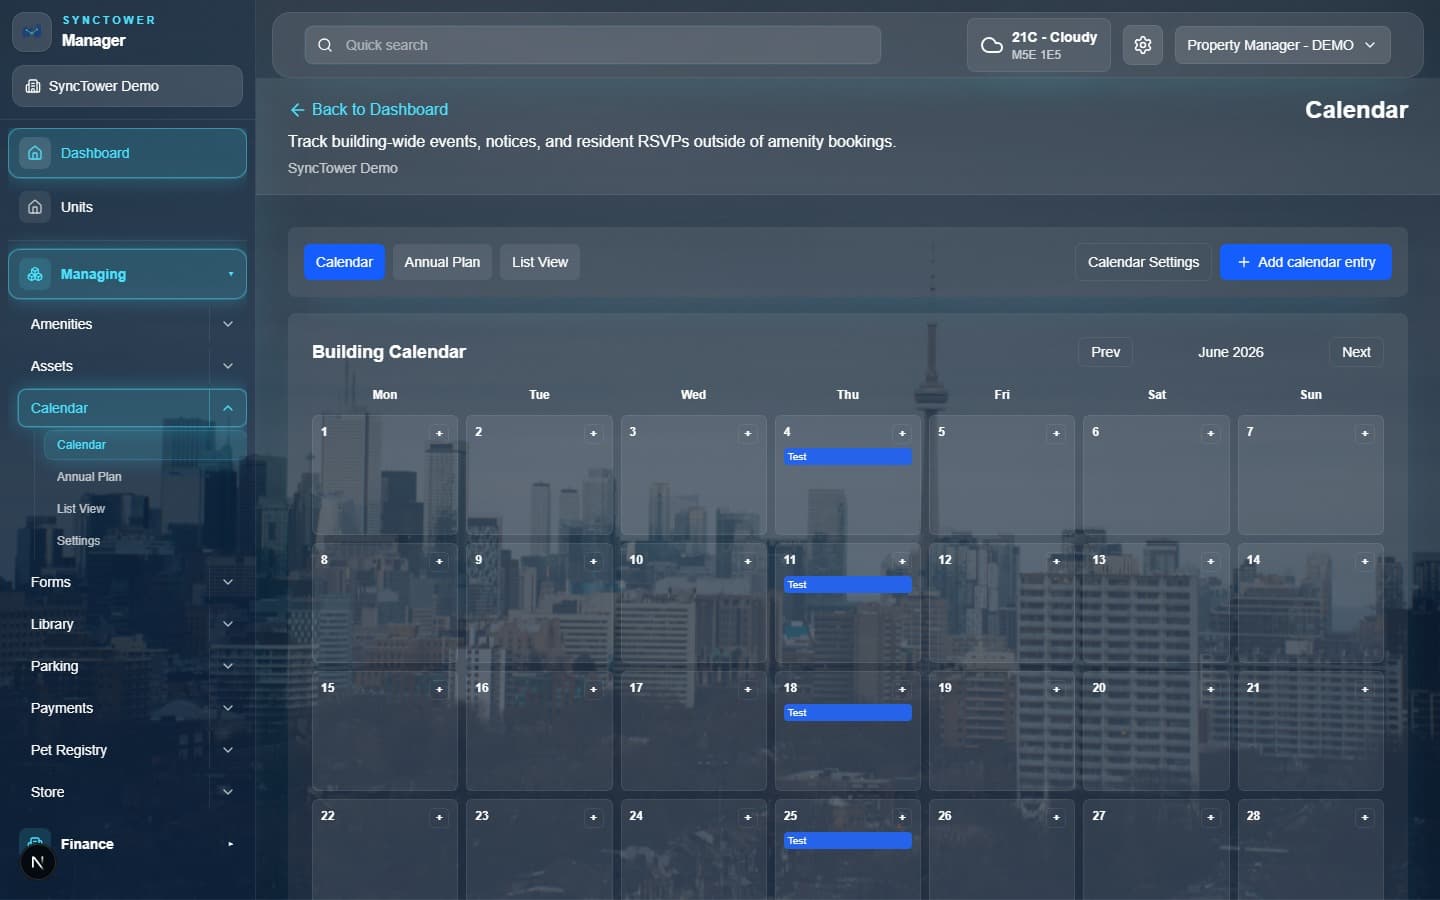The width and height of the screenshot is (1440, 900).
Task: Add entry with plus on June 3
Action: point(747,433)
